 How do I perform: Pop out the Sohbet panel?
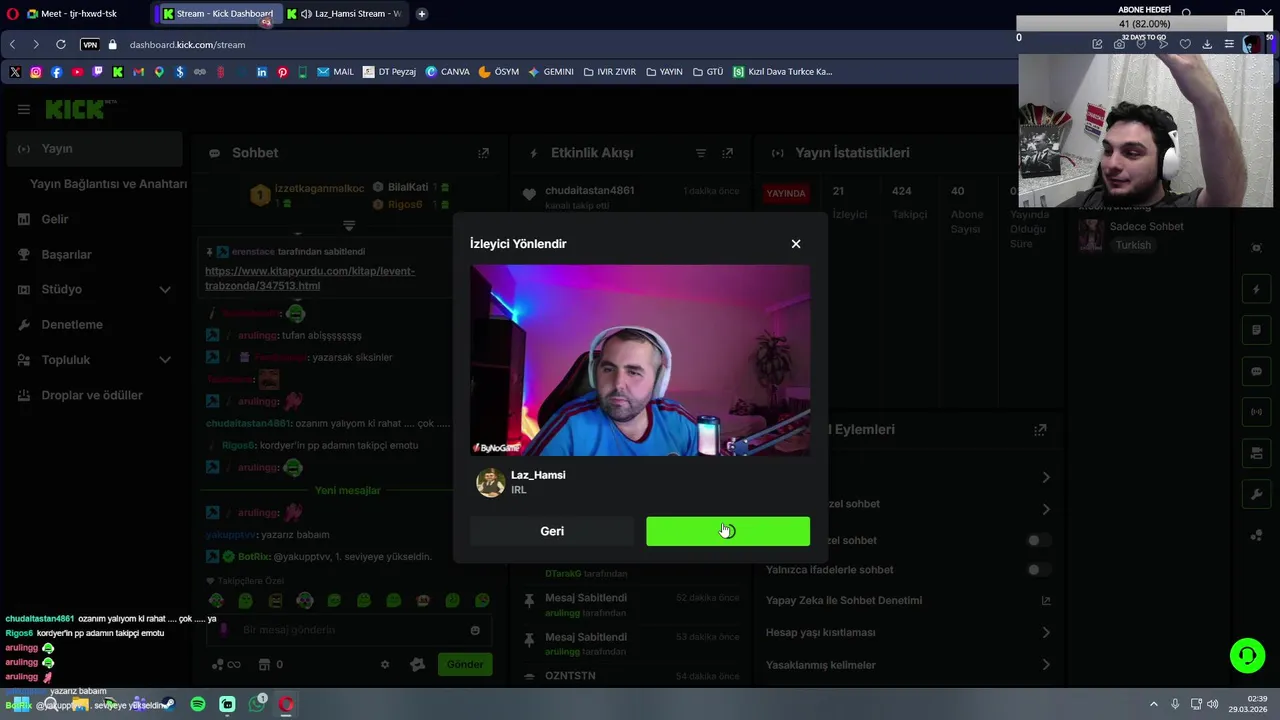(x=483, y=153)
